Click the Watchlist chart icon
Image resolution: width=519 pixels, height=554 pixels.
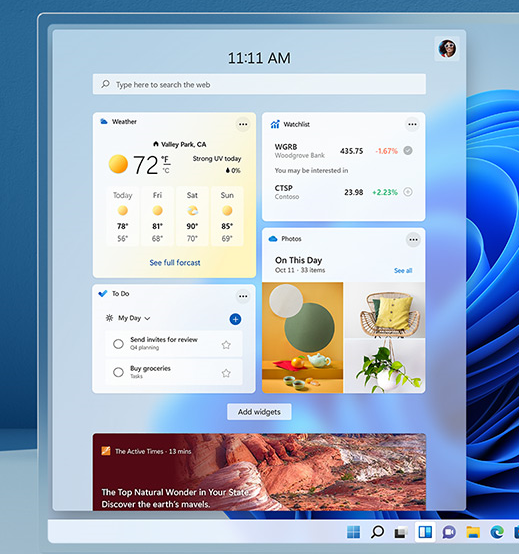[x=275, y=124]
